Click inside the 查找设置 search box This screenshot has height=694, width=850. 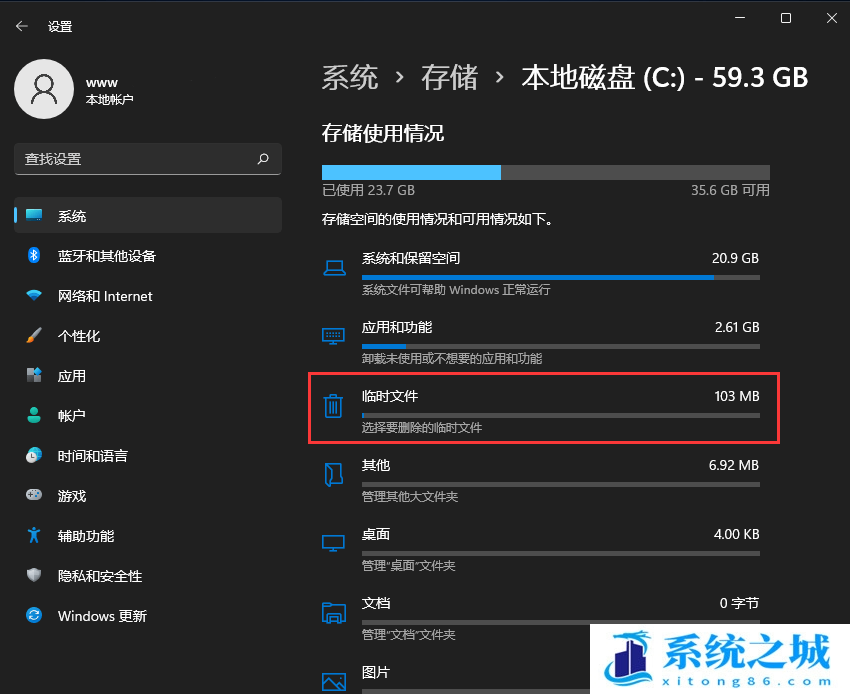(x=148, y=159)
